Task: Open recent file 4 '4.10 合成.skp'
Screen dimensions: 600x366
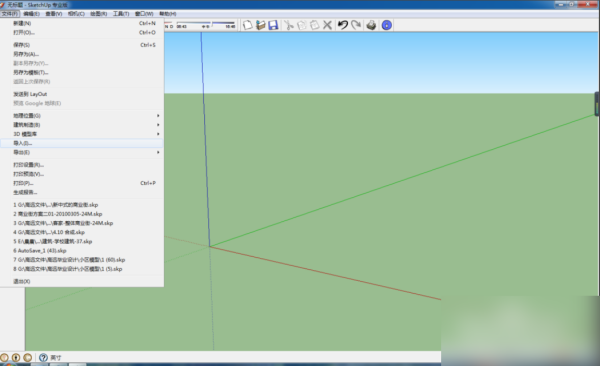Action: [82, 232]
